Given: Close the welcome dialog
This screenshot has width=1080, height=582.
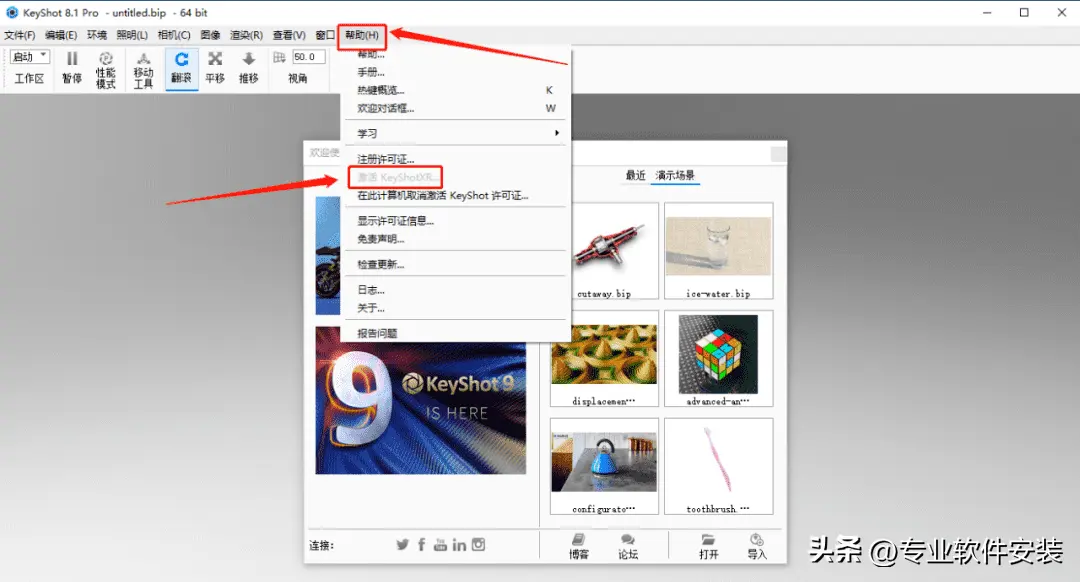Looking at the screenshot, I should tap(778, 154).
